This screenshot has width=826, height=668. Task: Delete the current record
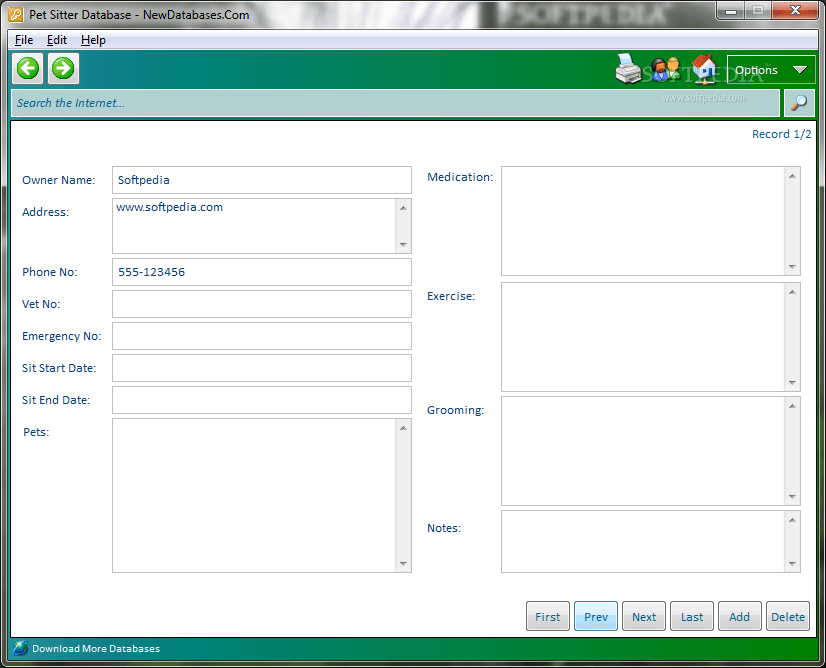787,616
